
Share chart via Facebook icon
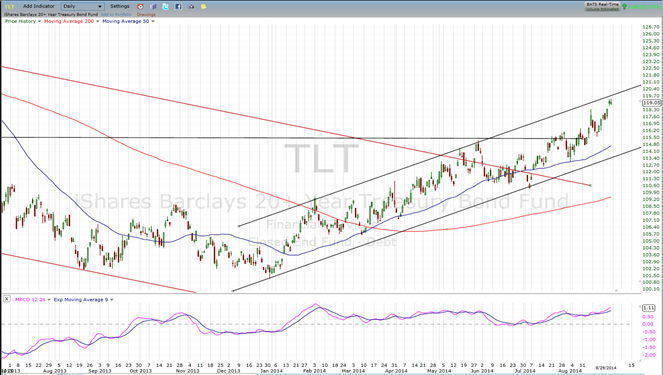click(x=178, y=6)
